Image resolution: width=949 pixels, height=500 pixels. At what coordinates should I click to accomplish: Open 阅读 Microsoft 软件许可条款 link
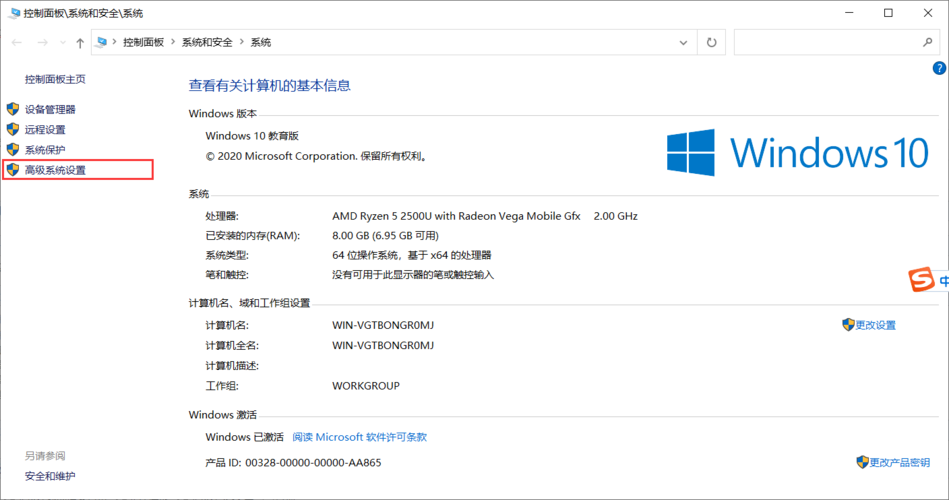pos(360,437)
